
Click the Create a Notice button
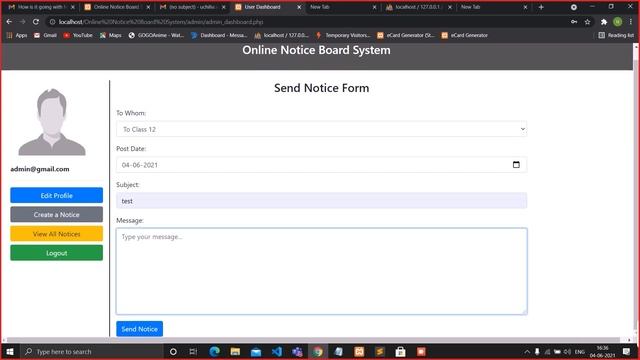coord(56,214)
